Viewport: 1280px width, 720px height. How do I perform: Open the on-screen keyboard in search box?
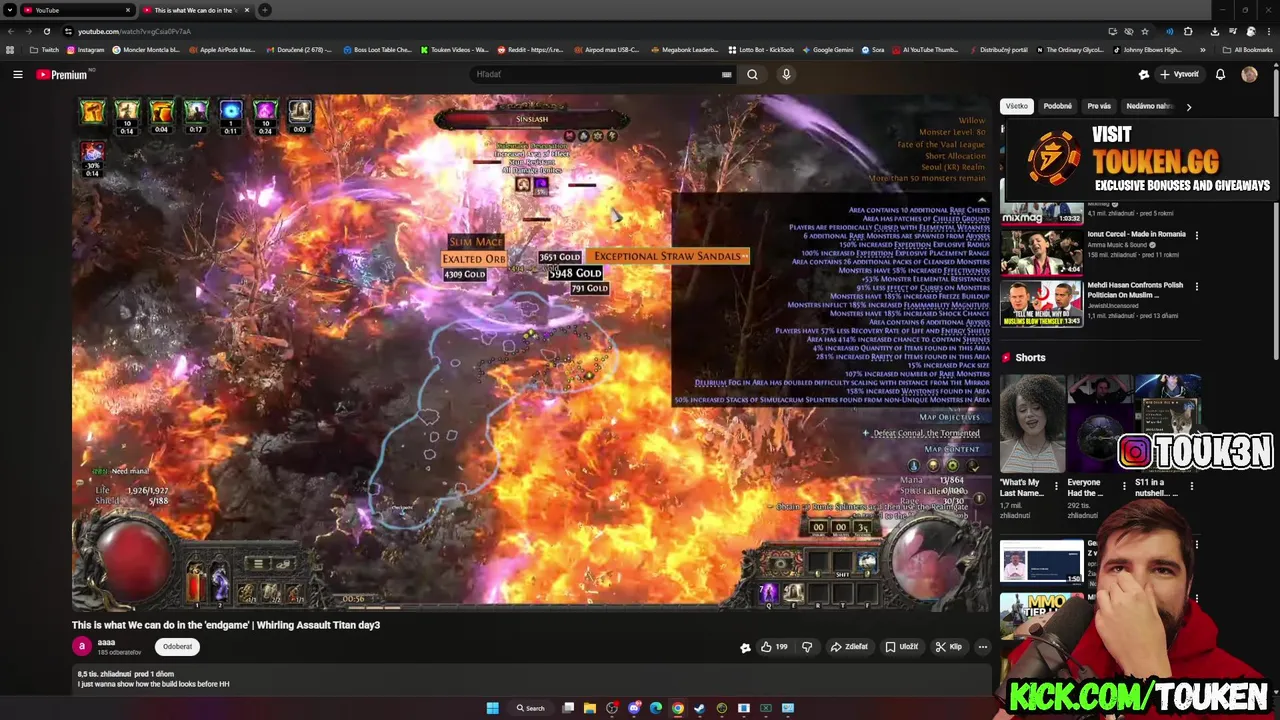[727, 74]
